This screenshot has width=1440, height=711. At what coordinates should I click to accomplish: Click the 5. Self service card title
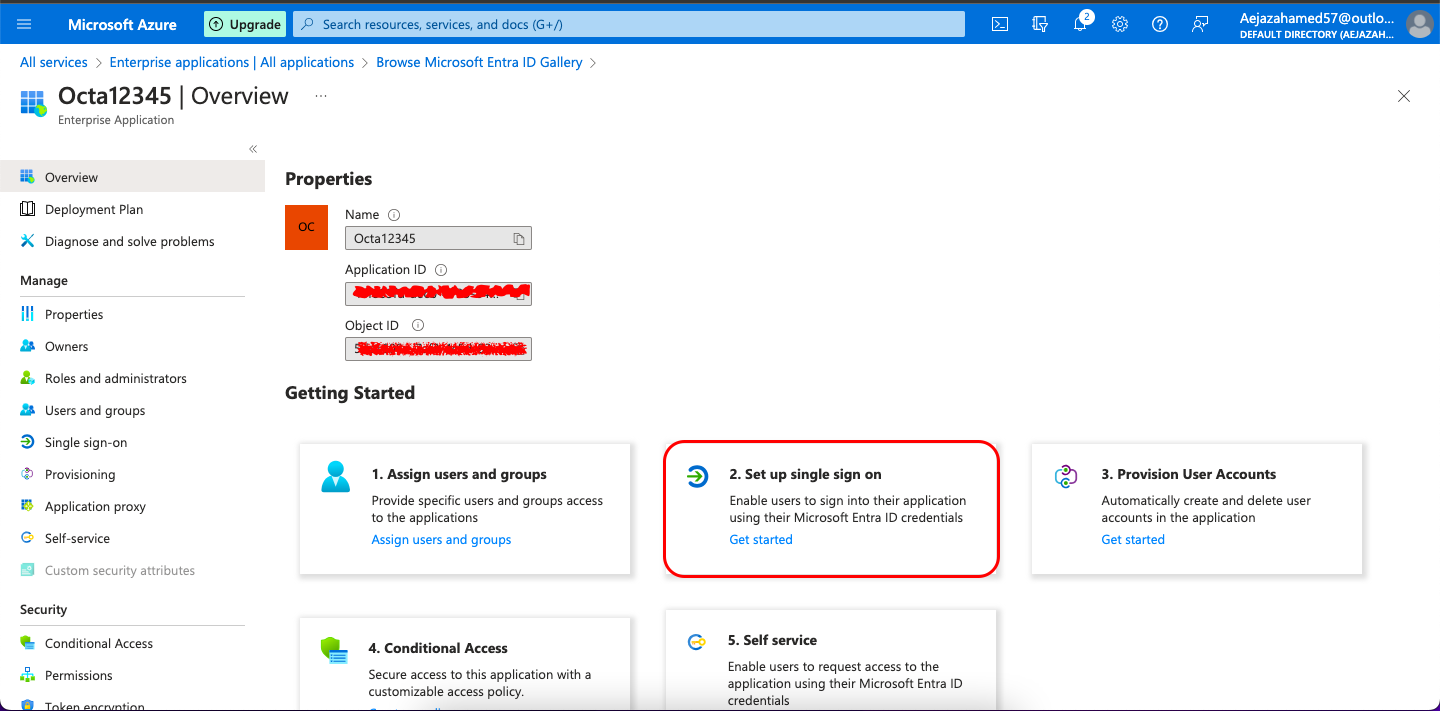(x=772, y=640)
